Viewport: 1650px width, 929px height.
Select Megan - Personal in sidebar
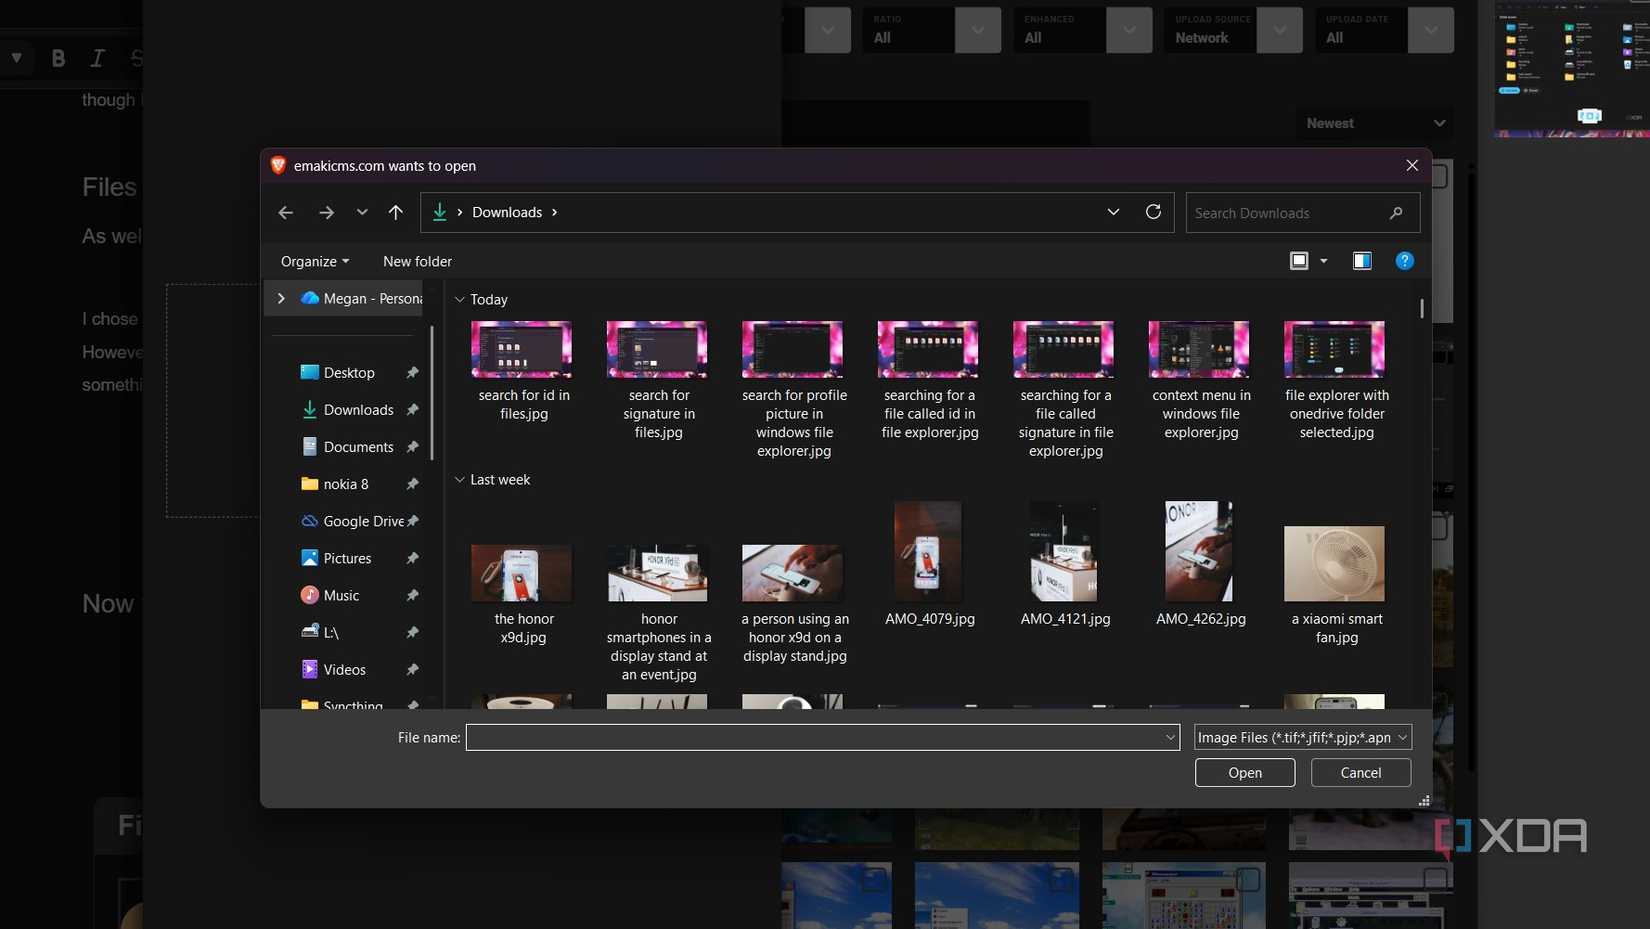click(x=361, y=298)
